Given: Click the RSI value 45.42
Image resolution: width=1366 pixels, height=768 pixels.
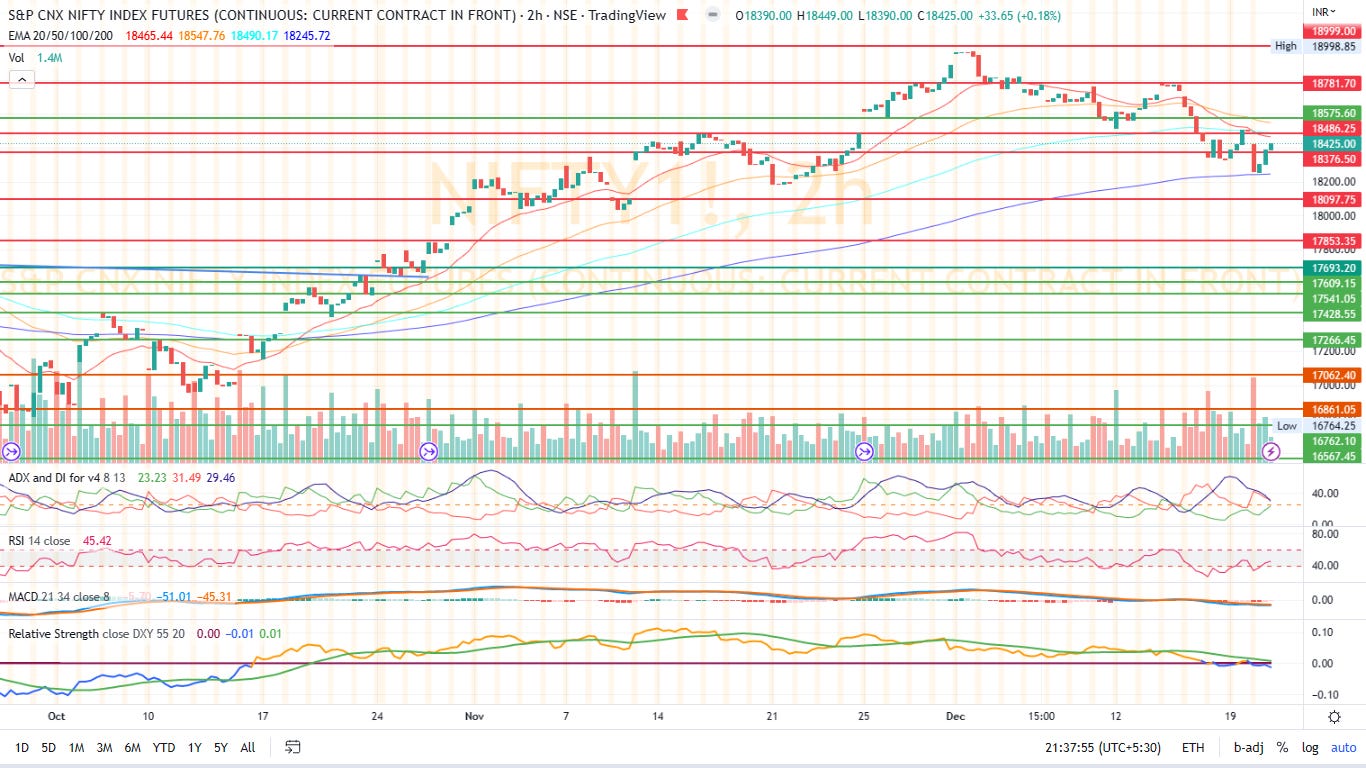Looking at the screenshot, I should pos(96,542).
